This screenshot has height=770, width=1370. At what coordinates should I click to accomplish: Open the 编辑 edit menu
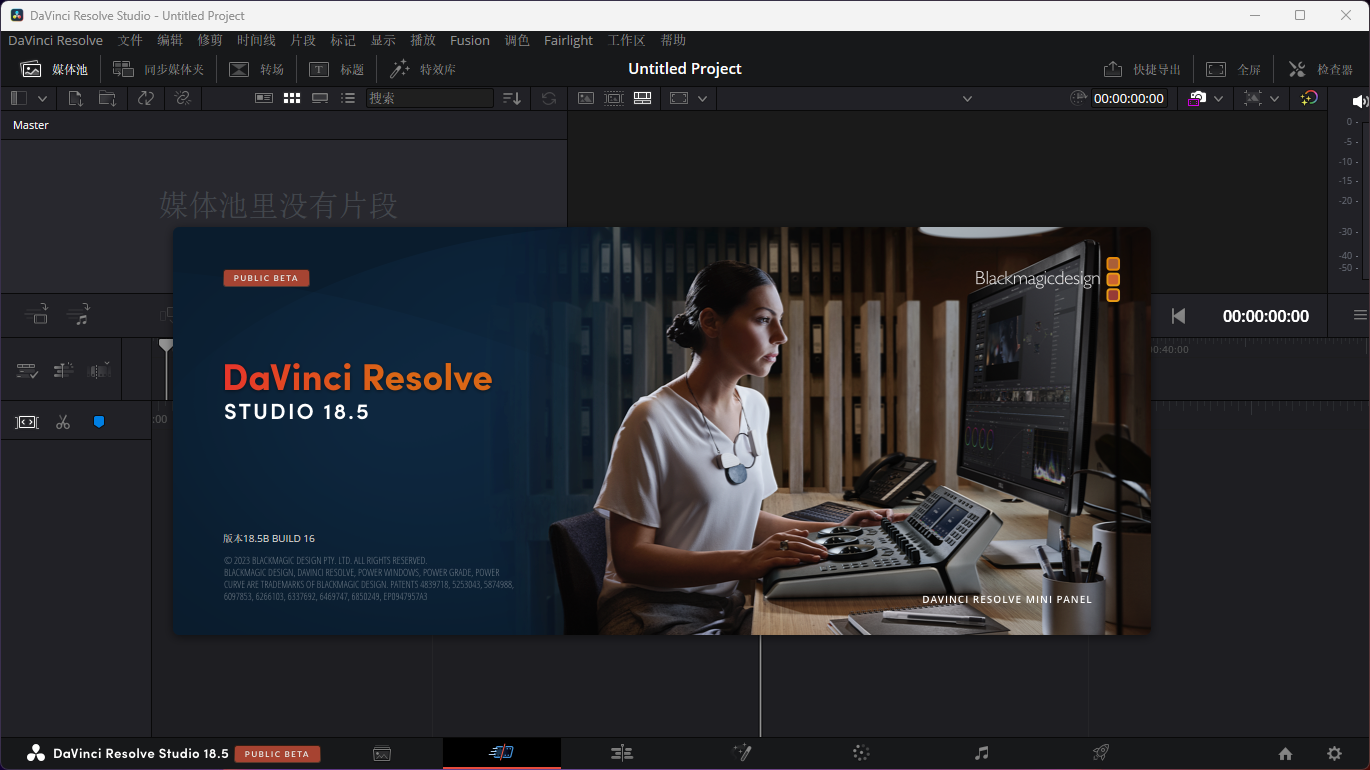[x=170, y=40]
